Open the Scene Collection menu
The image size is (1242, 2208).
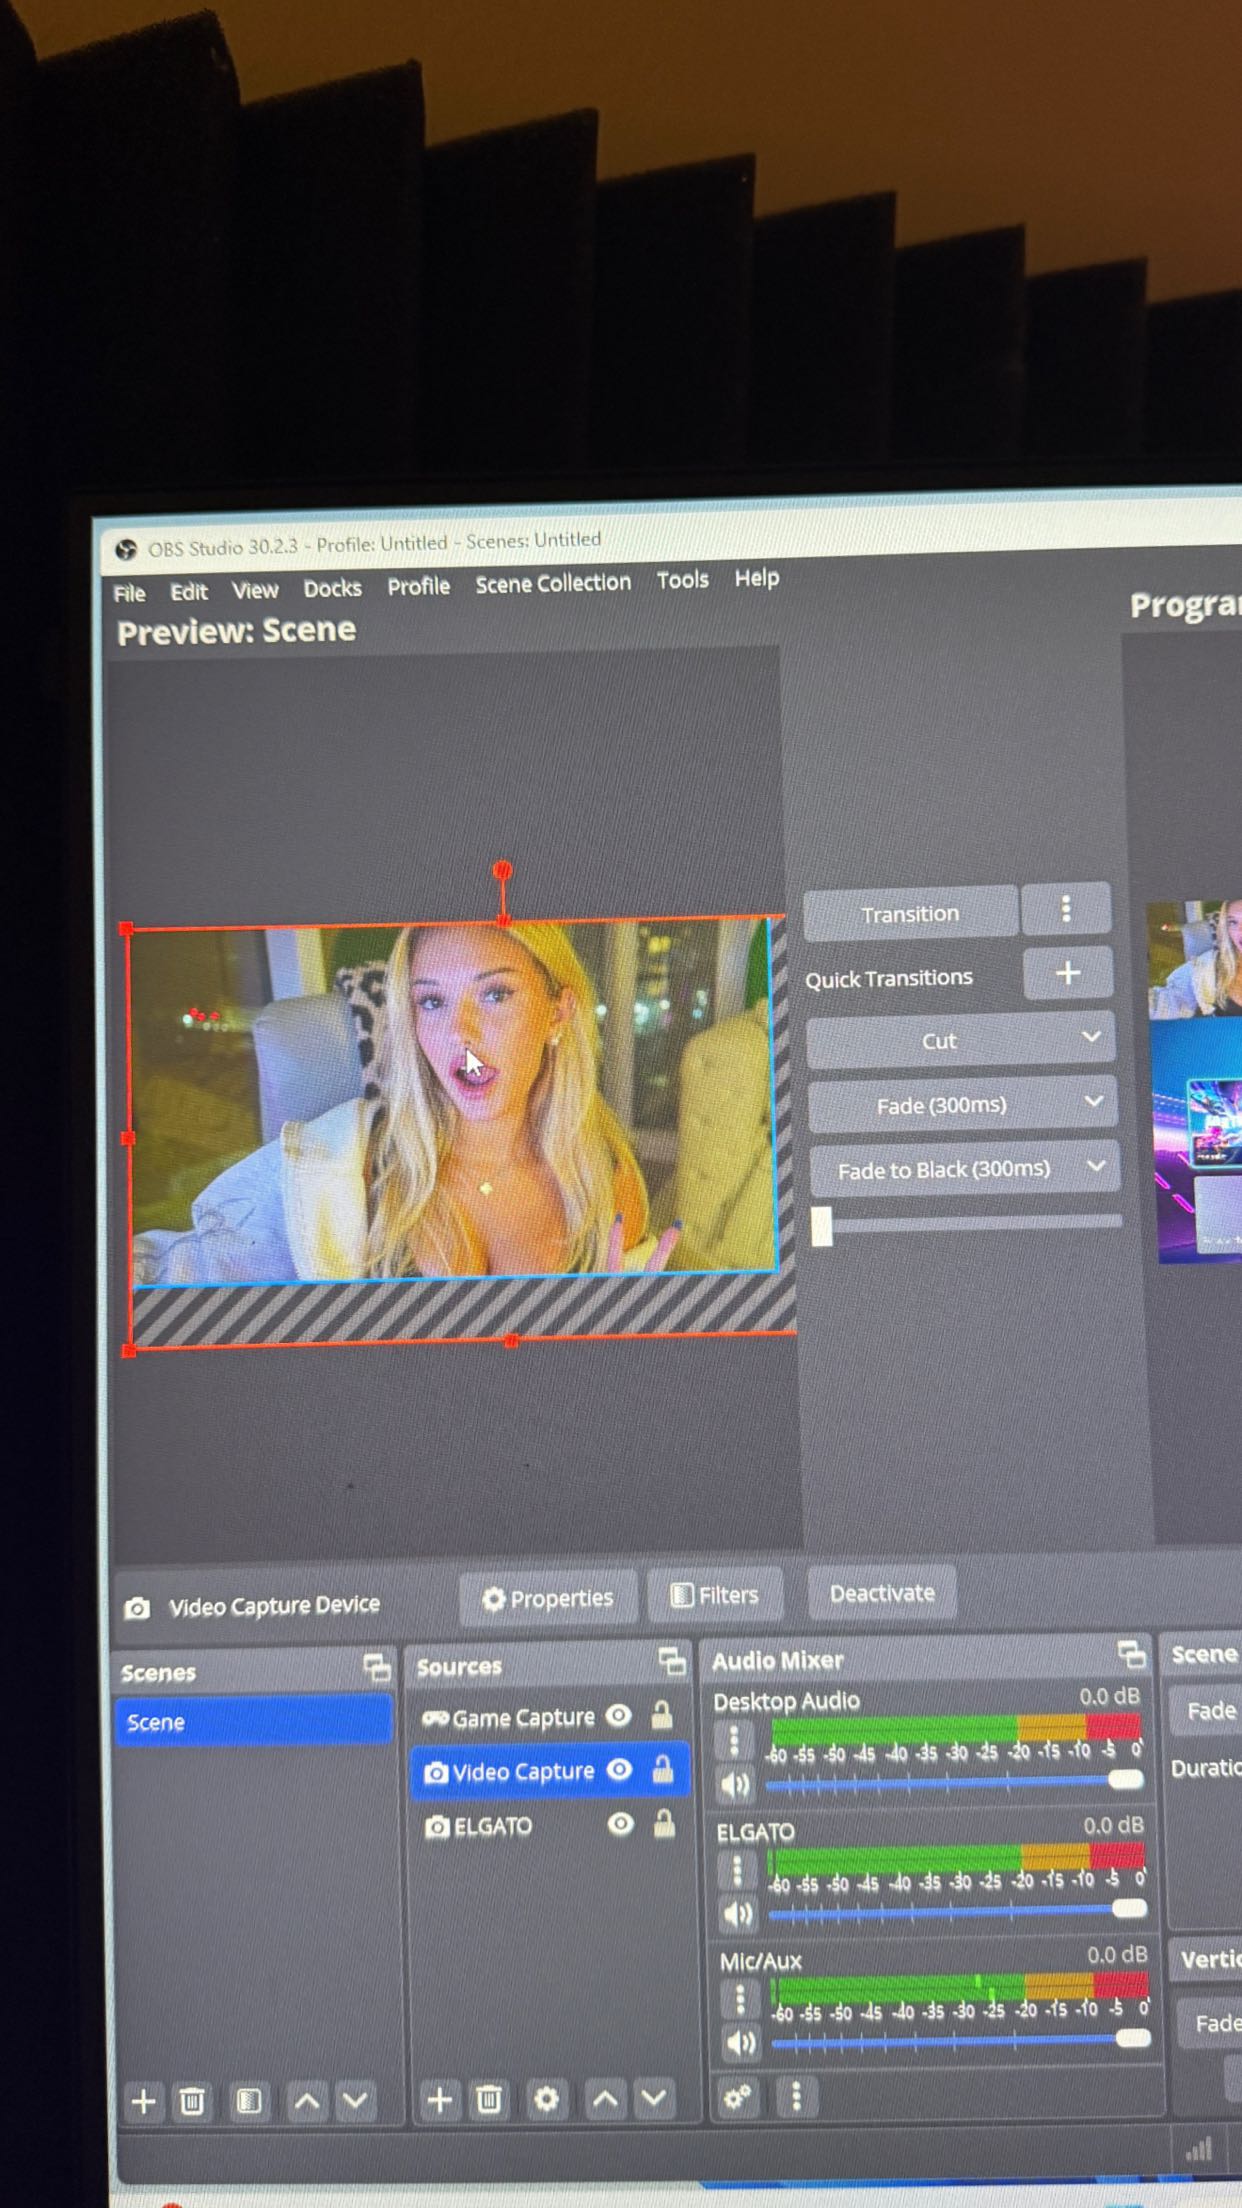tap(552, 584)
